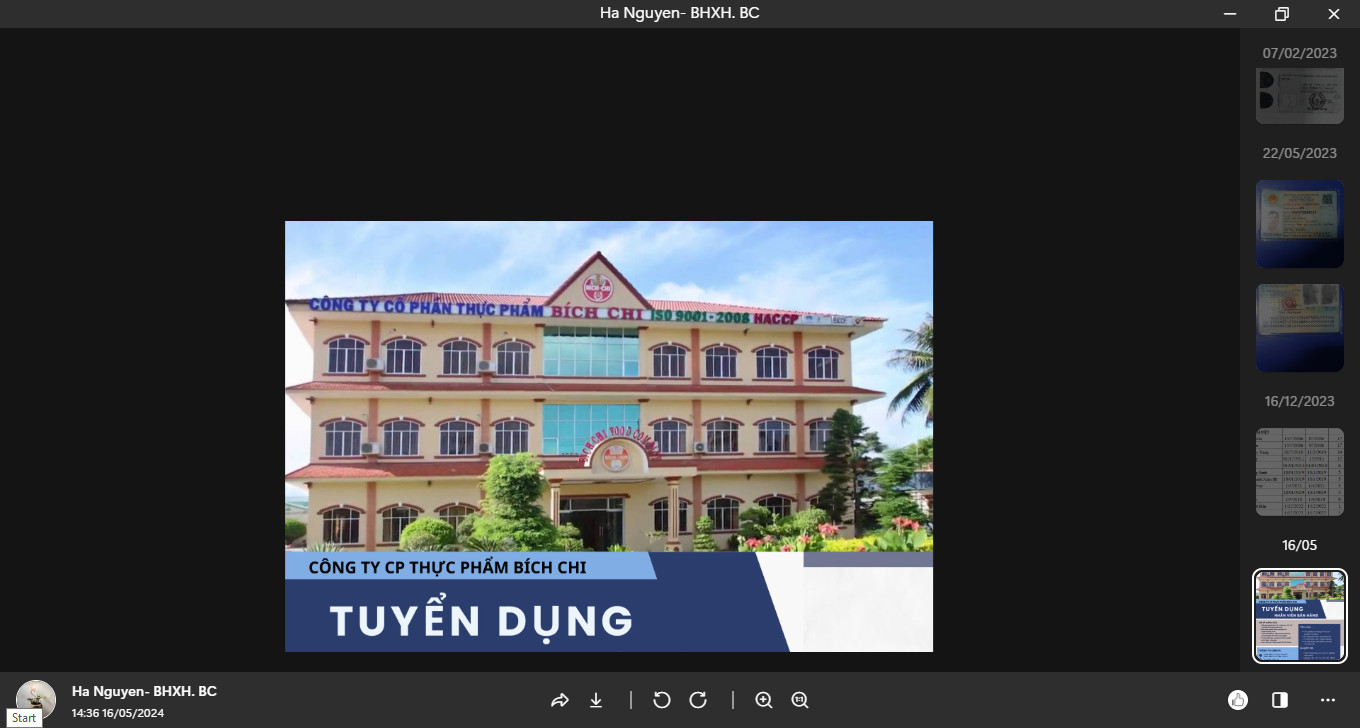
Task: Download the current image
Action: click(595, 700)
